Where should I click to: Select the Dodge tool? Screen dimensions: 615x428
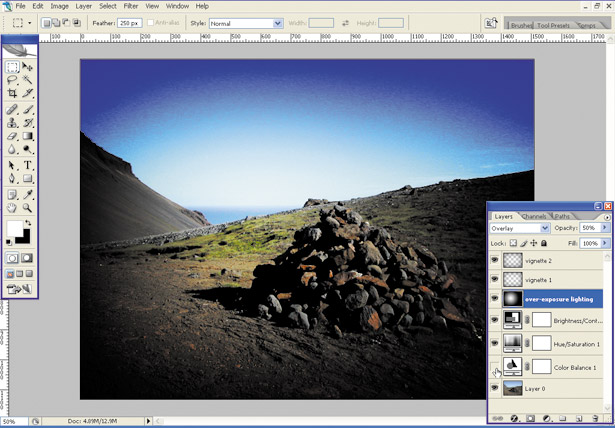click(27, 149)
